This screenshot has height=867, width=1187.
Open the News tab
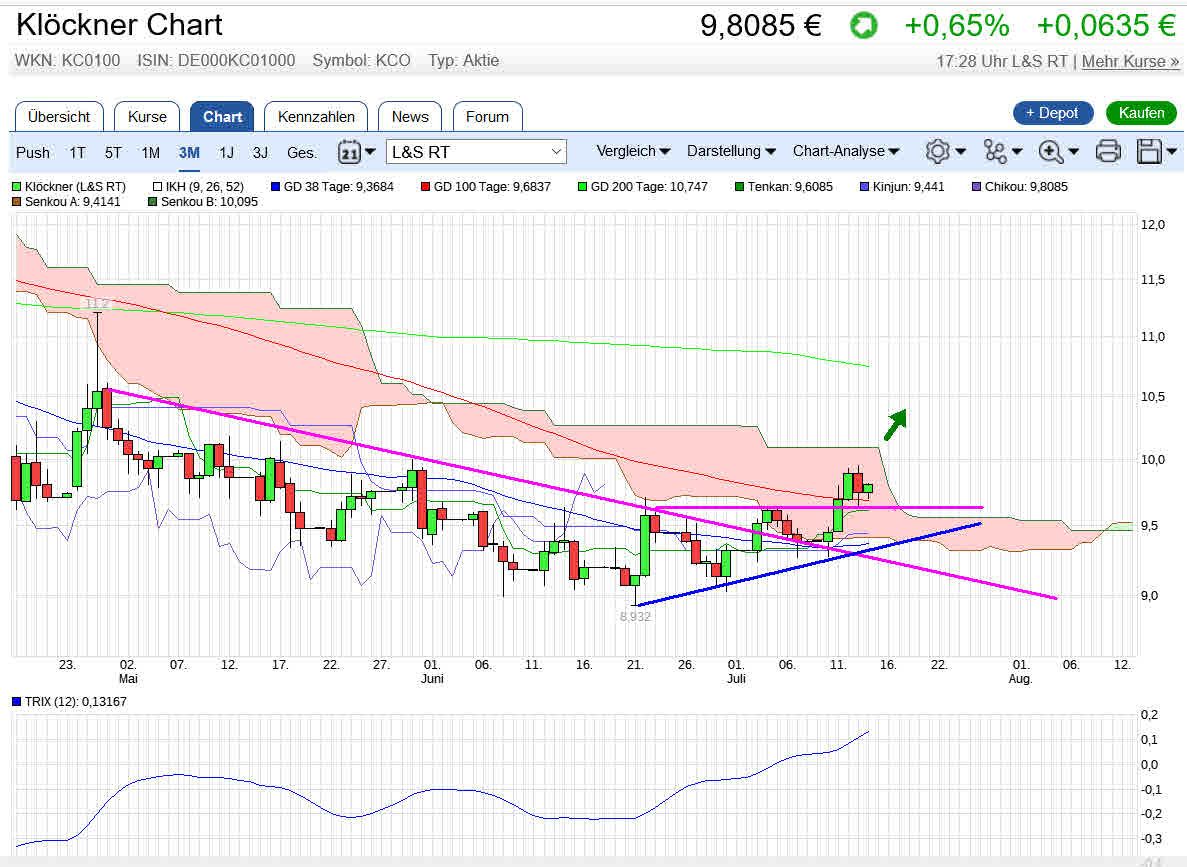click(410, 117)
